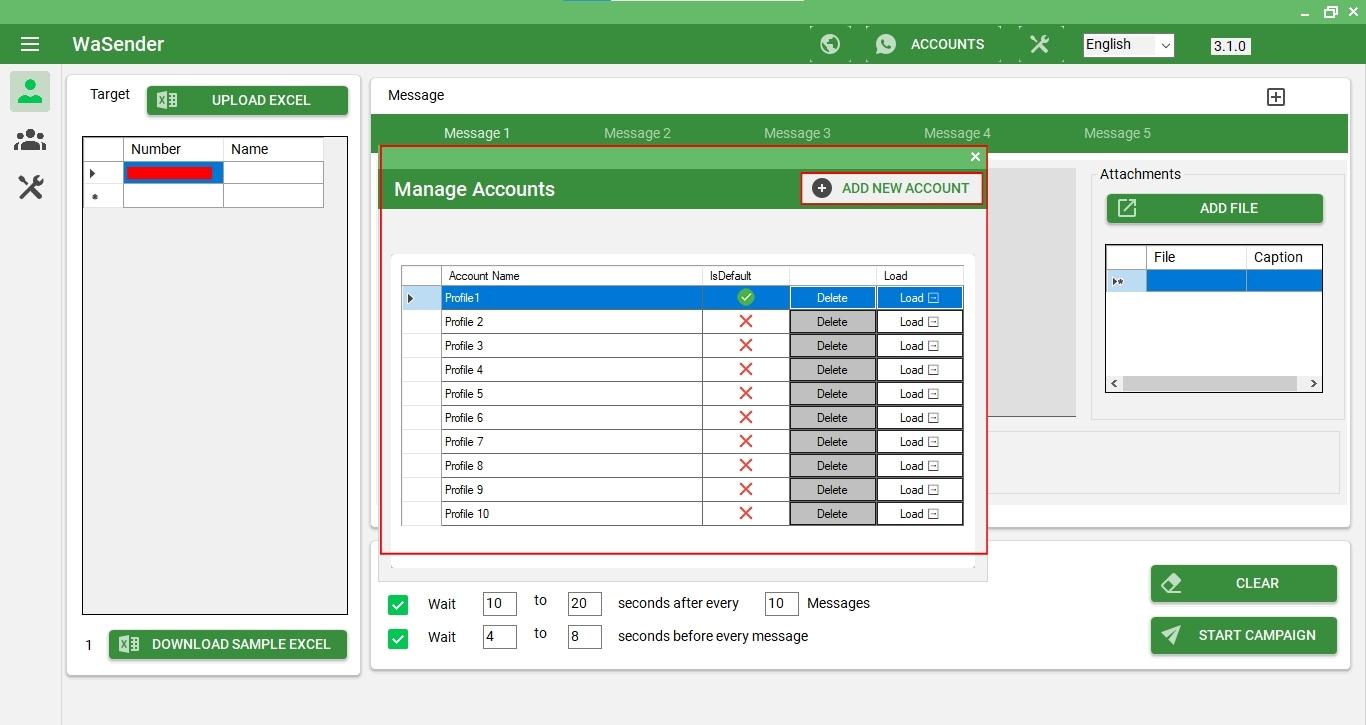This screenshot has height=725, width=1366.
Task: Select the Profile 3 row name
Action: tap(571, 346)
